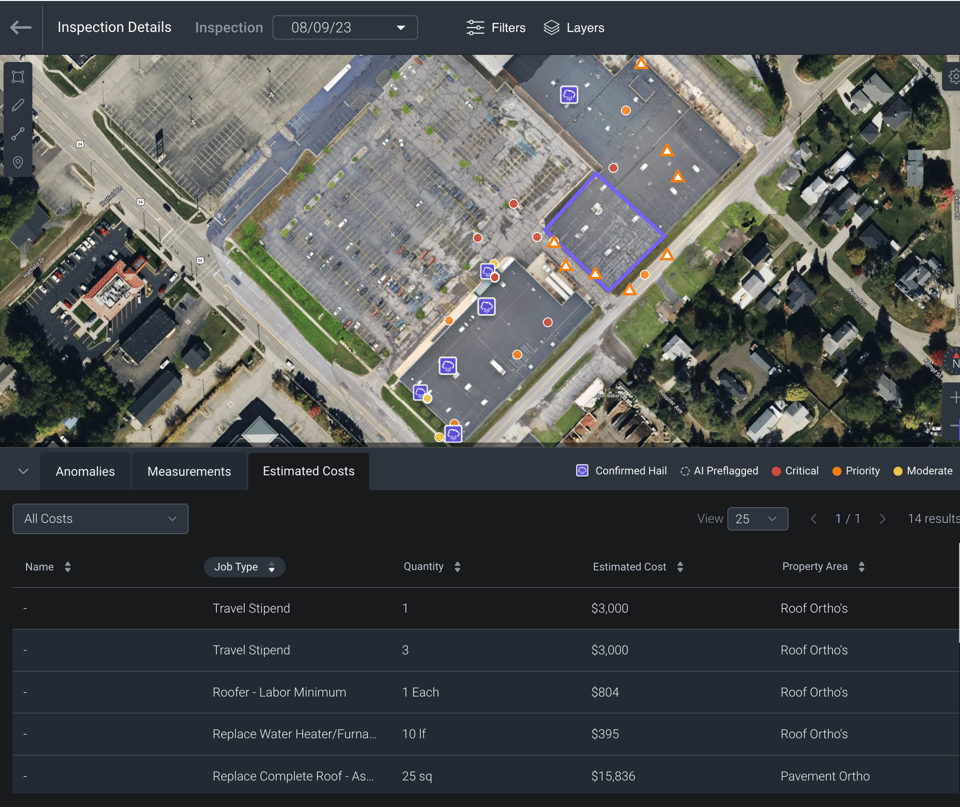Image resolution: width=960 pixels, height=807 pixels.
Task: Open the All Costs filter dropdown
Action: coord(100,518)
